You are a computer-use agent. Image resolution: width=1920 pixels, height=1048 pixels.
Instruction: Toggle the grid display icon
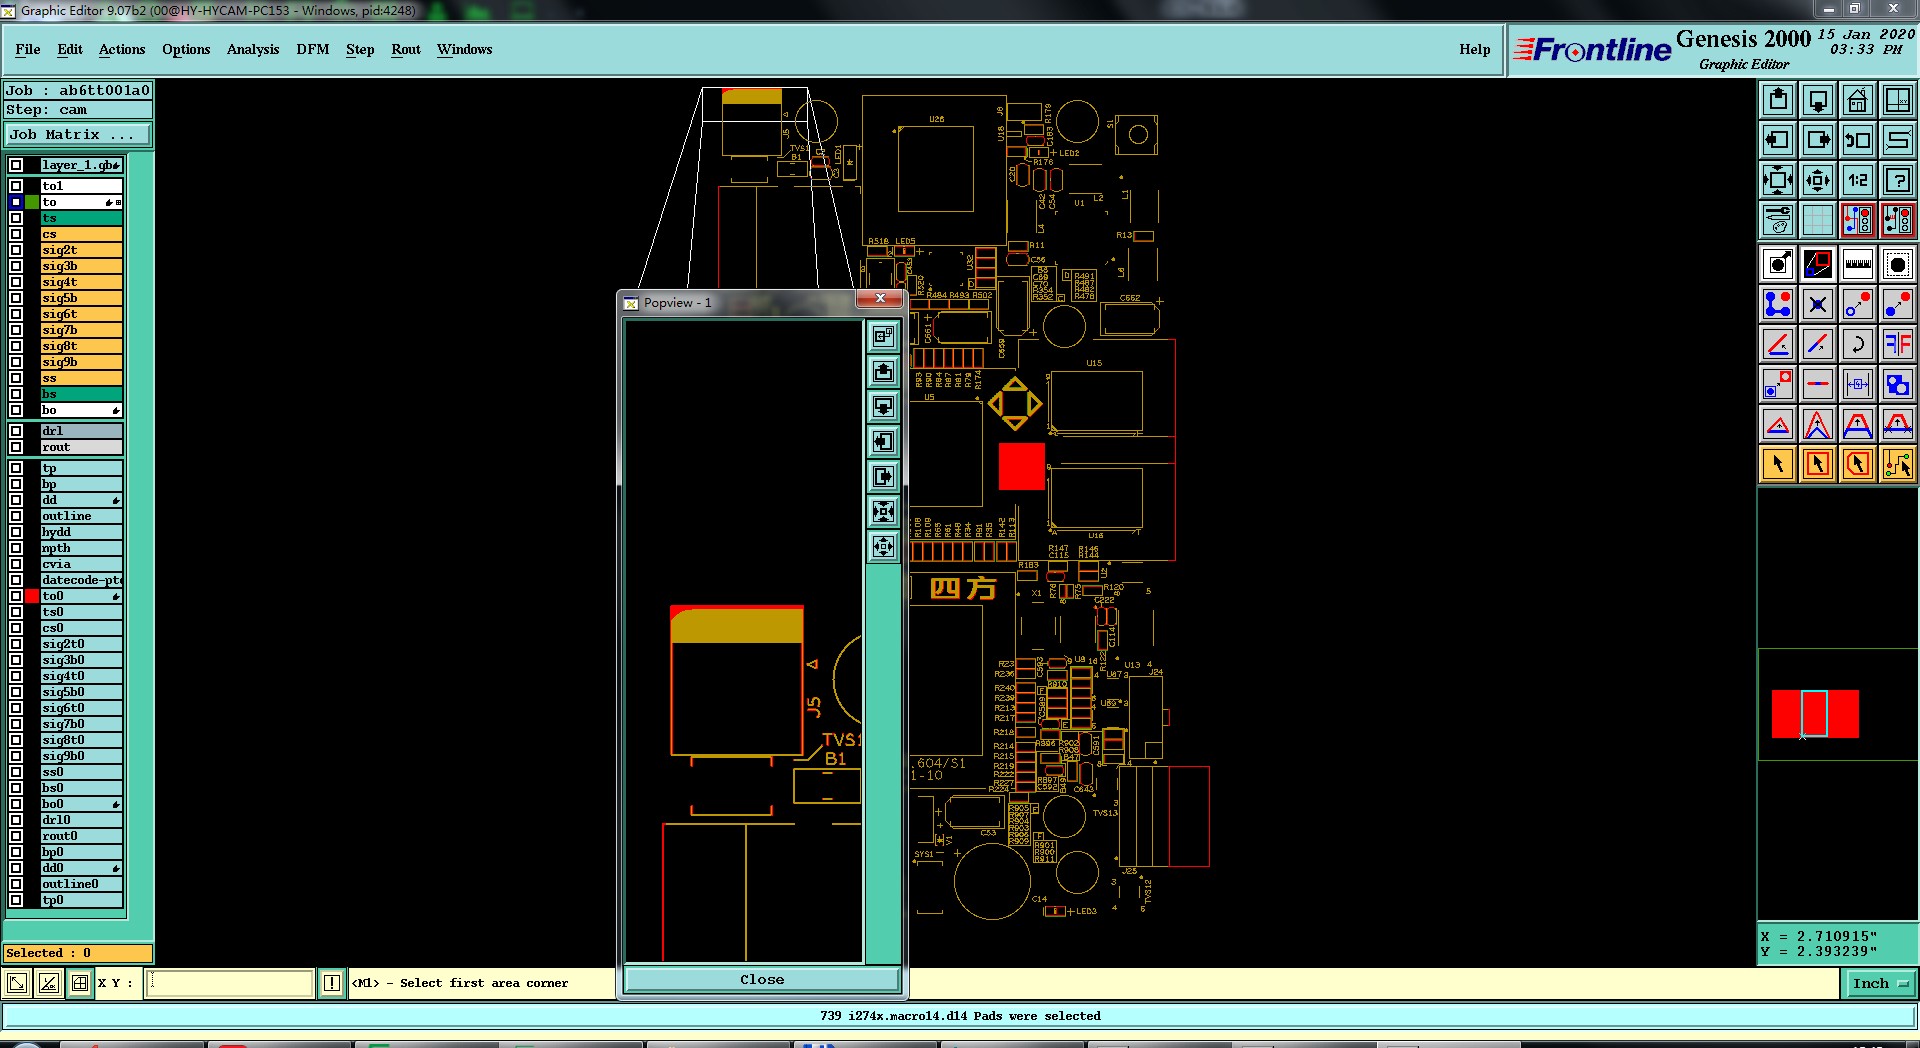(x=1818, y=220)
